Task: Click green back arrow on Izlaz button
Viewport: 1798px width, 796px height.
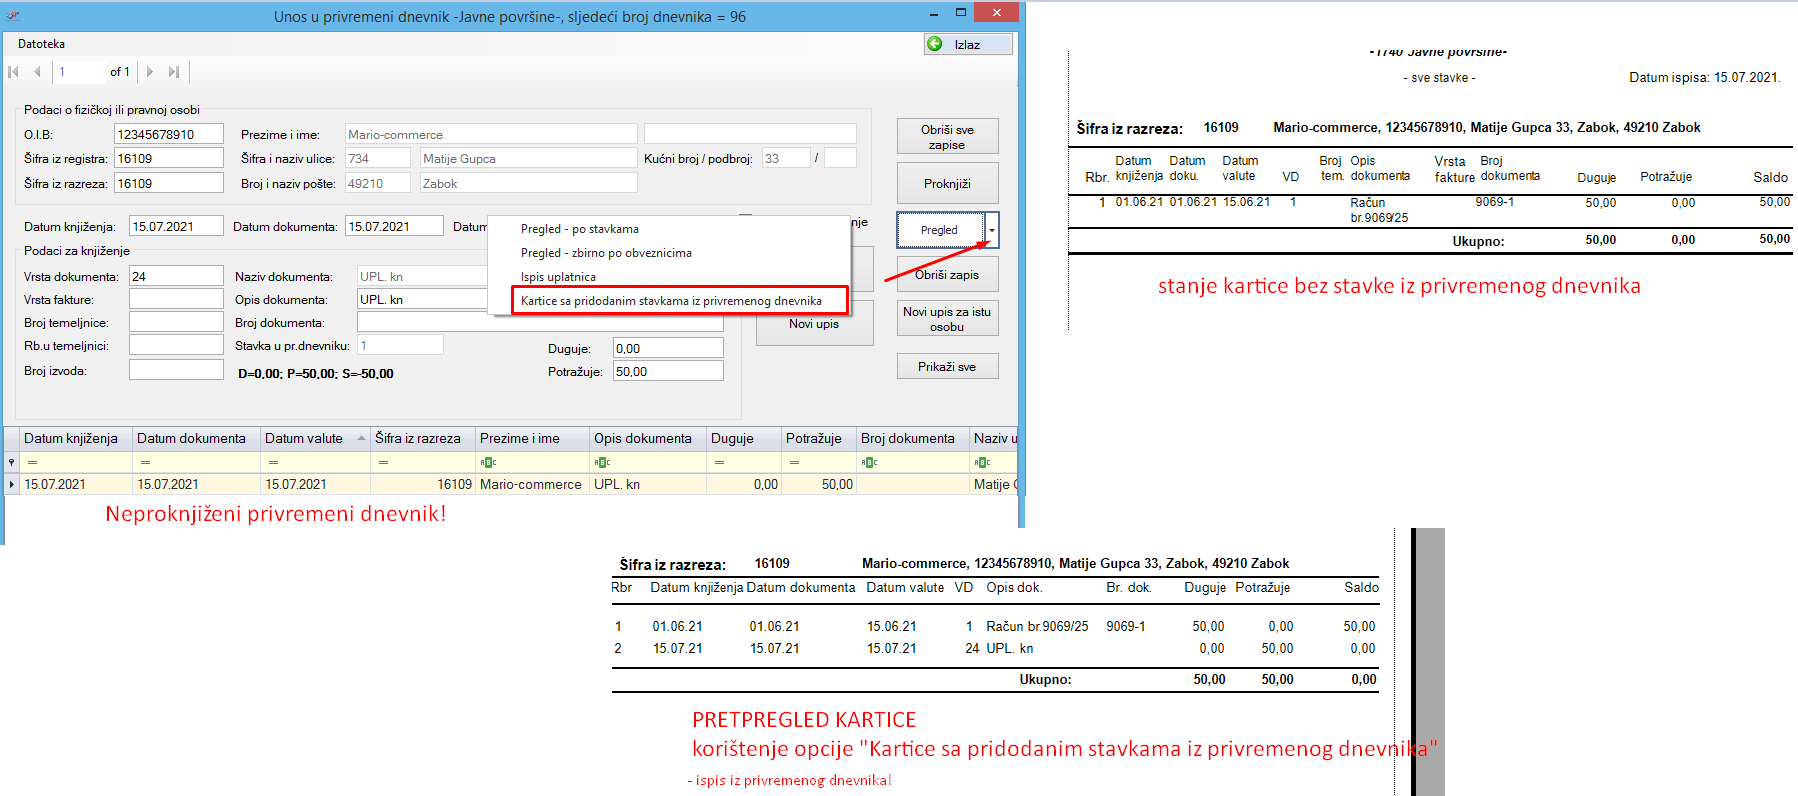Action: click(935, 44)
